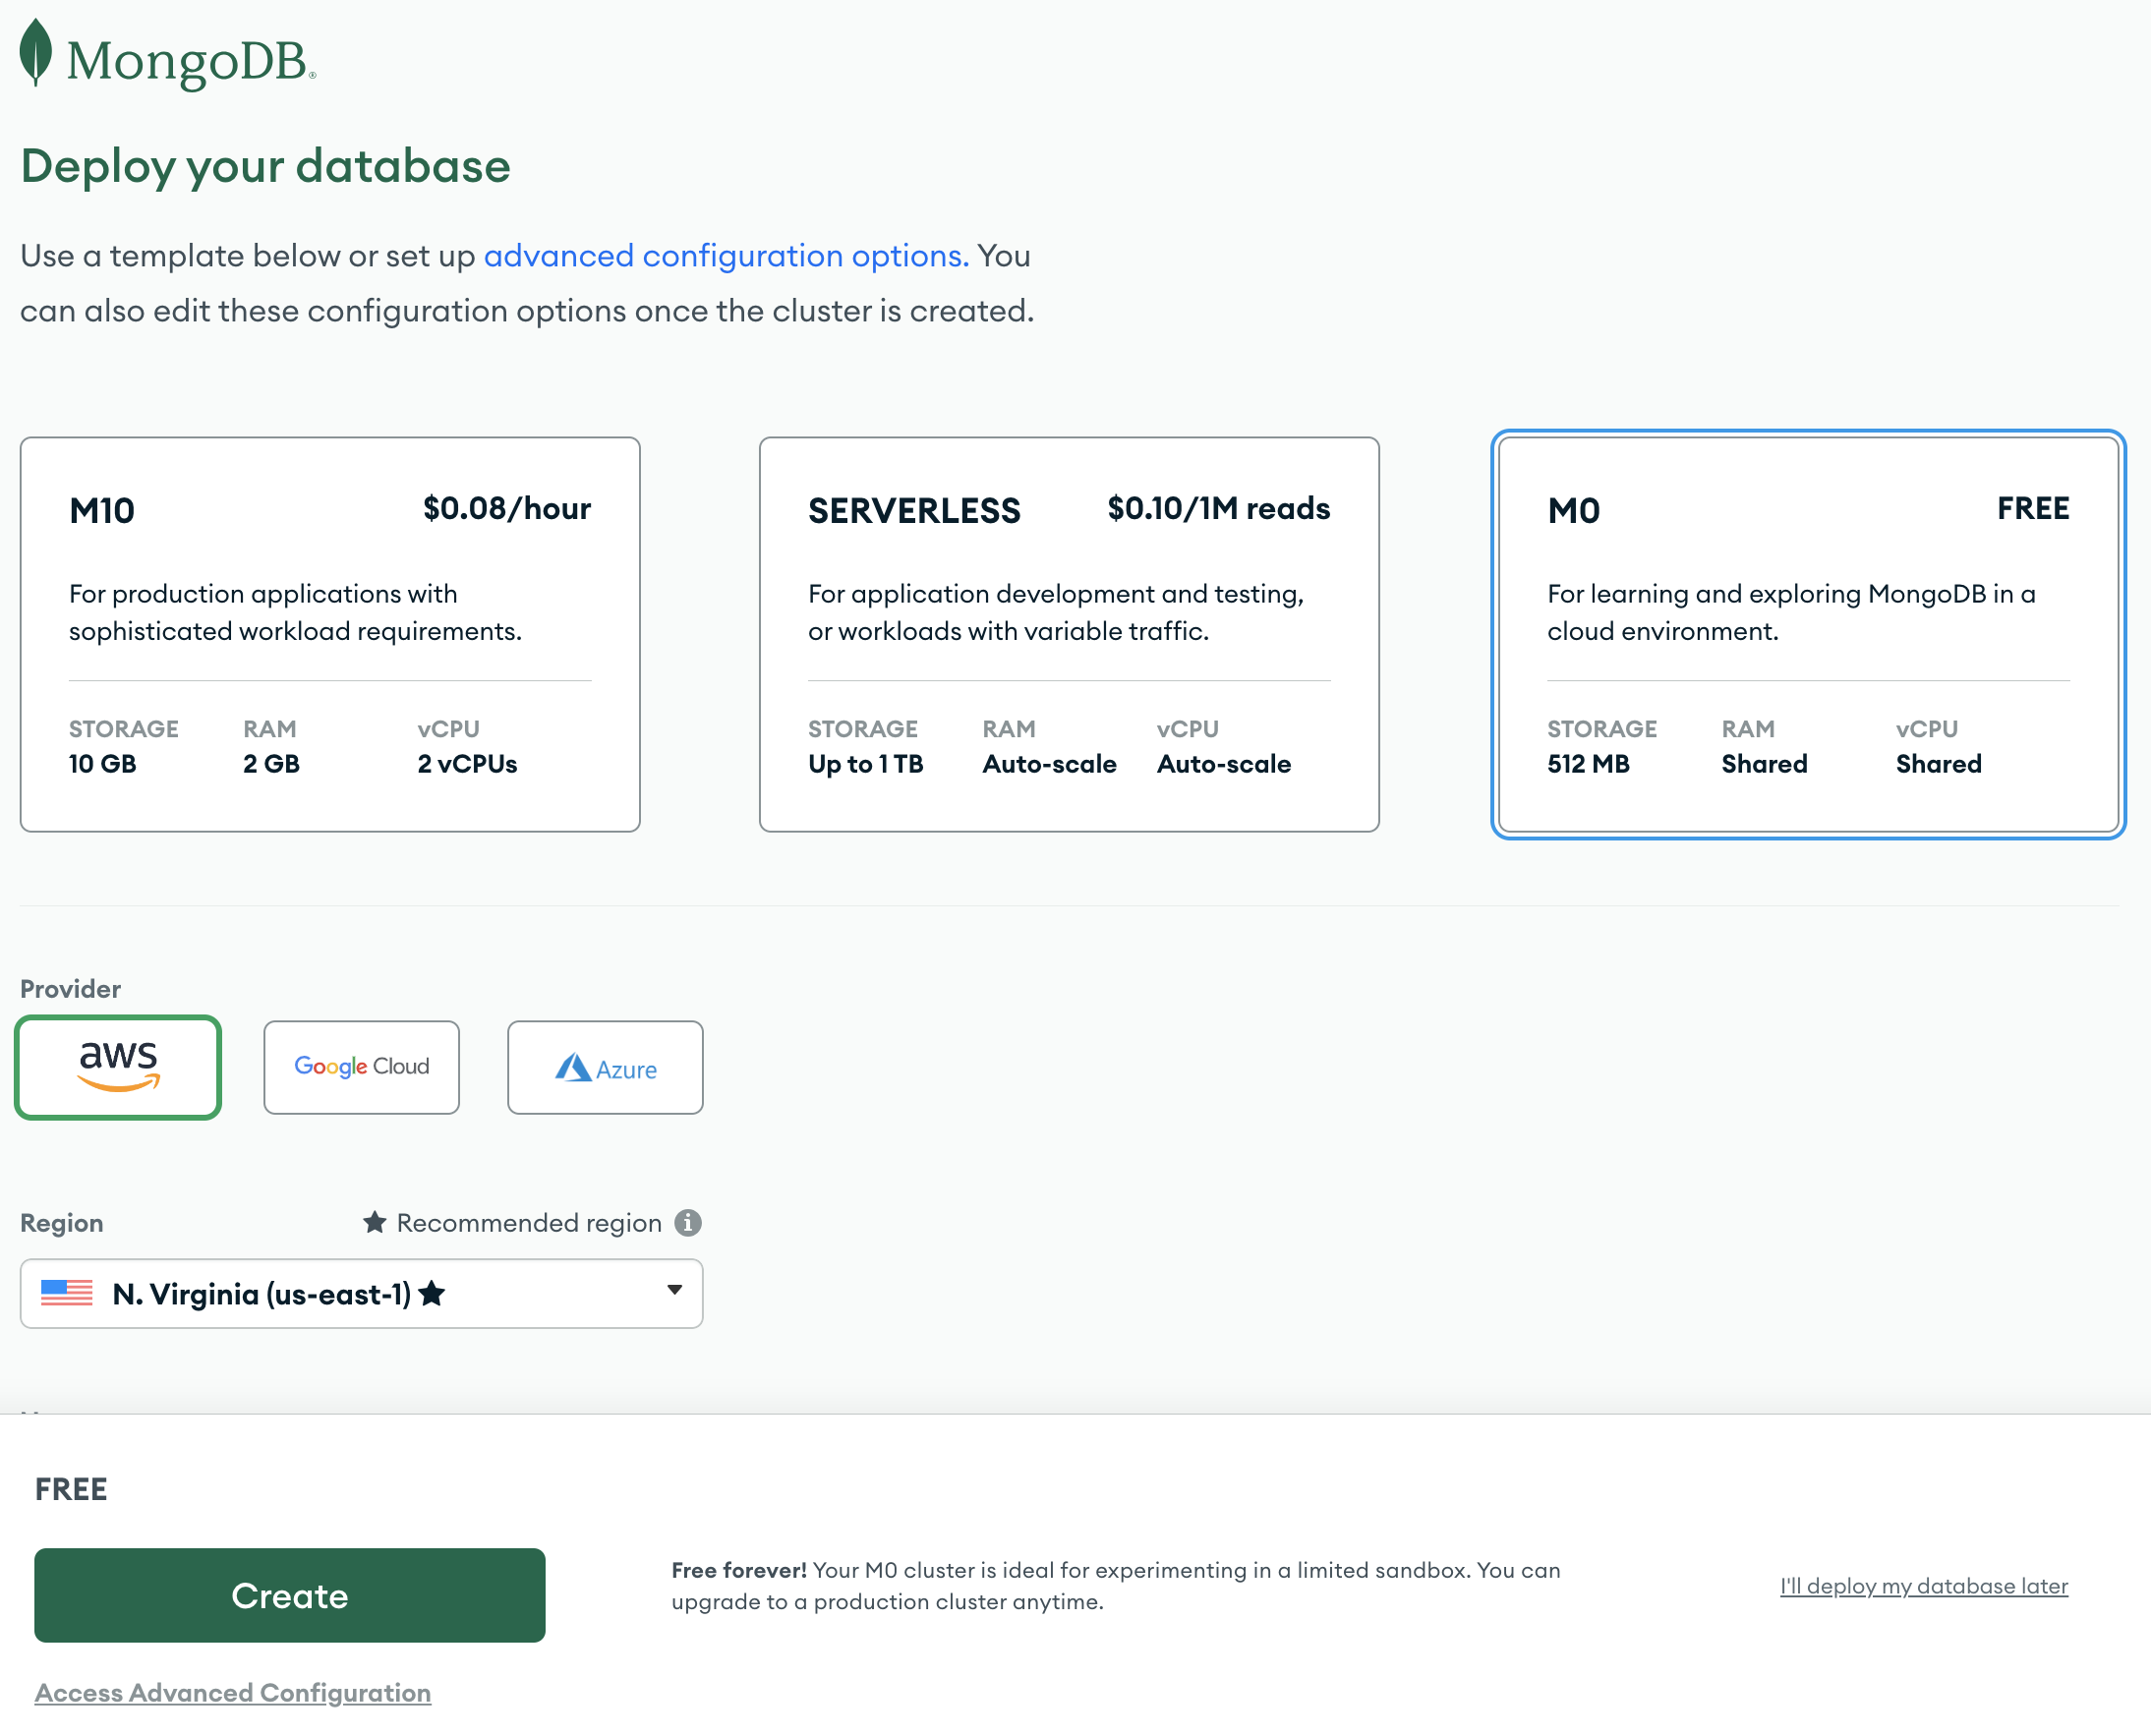This screenshot has width=2151, height=1736.
Task: Click the US flag in region field
Action: tap(67, 1293)
